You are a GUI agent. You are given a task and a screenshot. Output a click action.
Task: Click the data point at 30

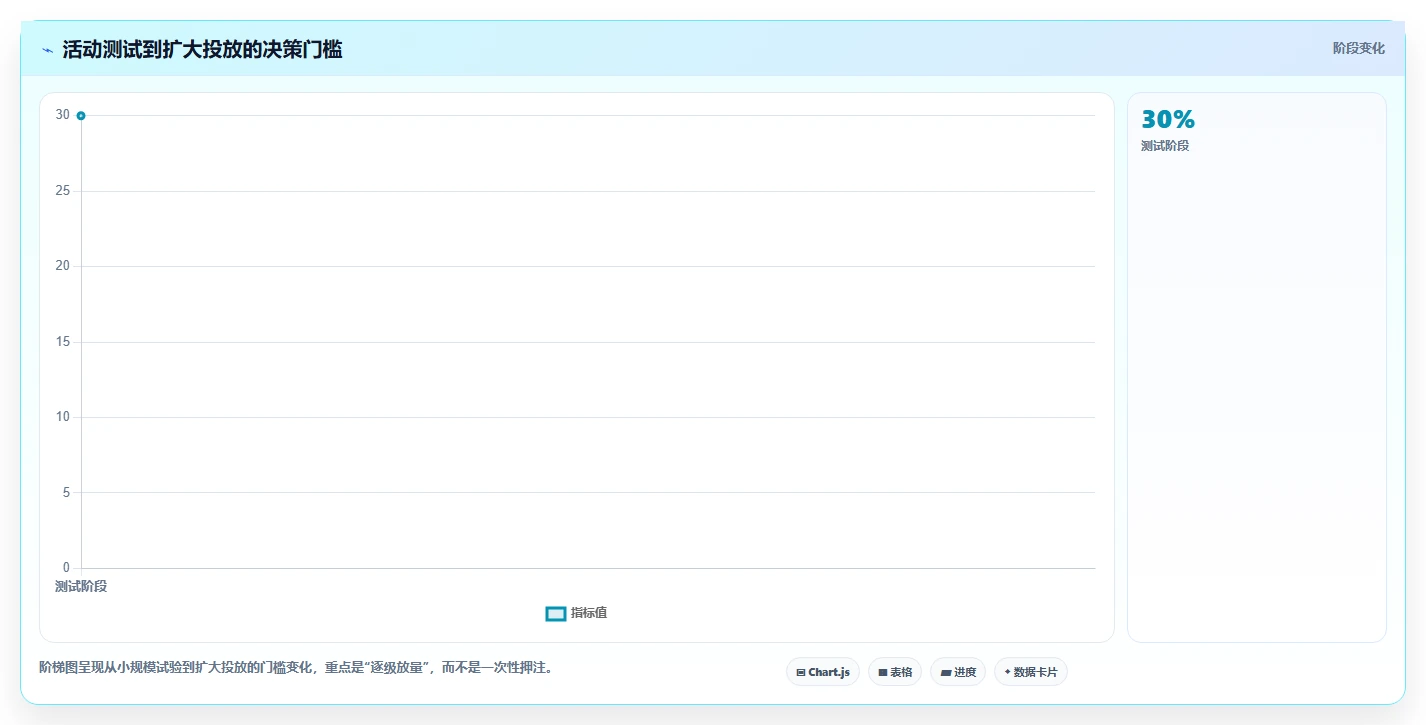81,116
